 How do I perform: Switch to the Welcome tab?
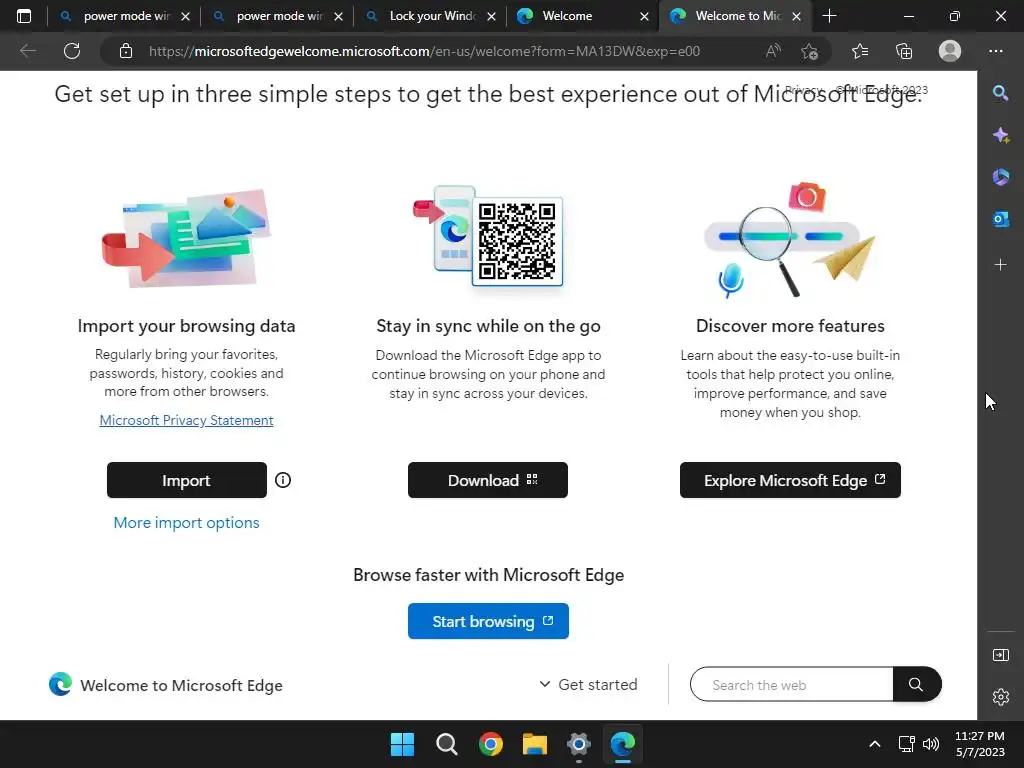tap(583, 16)
